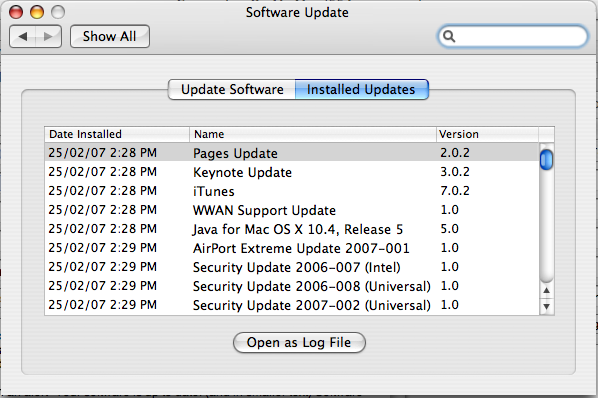Sort by the Name column header

[313, 134]
